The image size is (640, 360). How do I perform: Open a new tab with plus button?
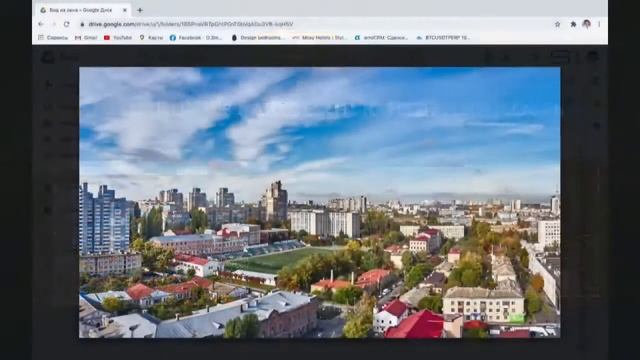pos(140,10)
